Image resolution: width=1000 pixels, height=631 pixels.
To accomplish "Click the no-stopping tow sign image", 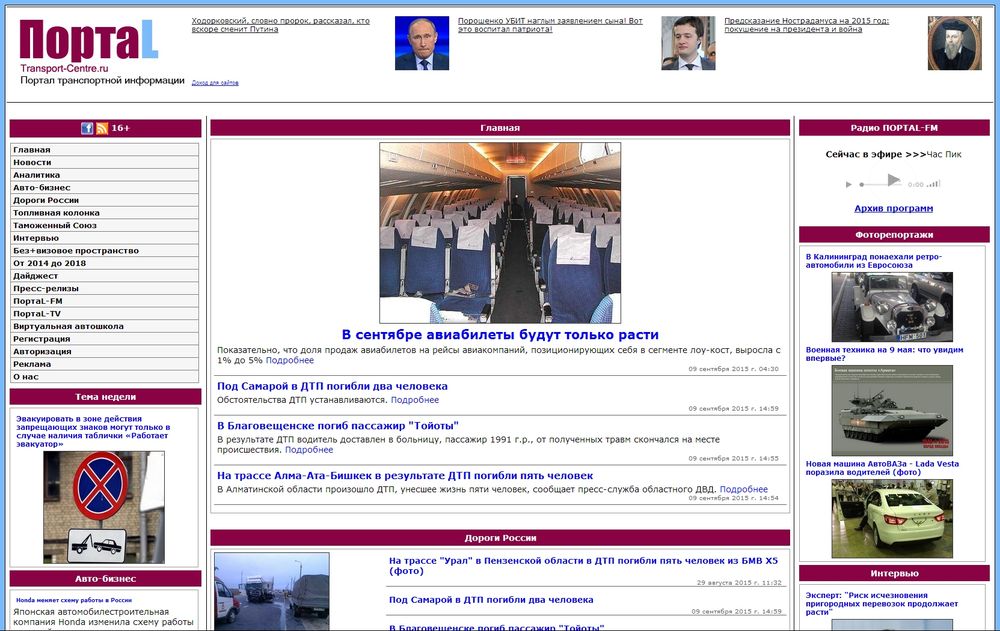I will (104, 507).
